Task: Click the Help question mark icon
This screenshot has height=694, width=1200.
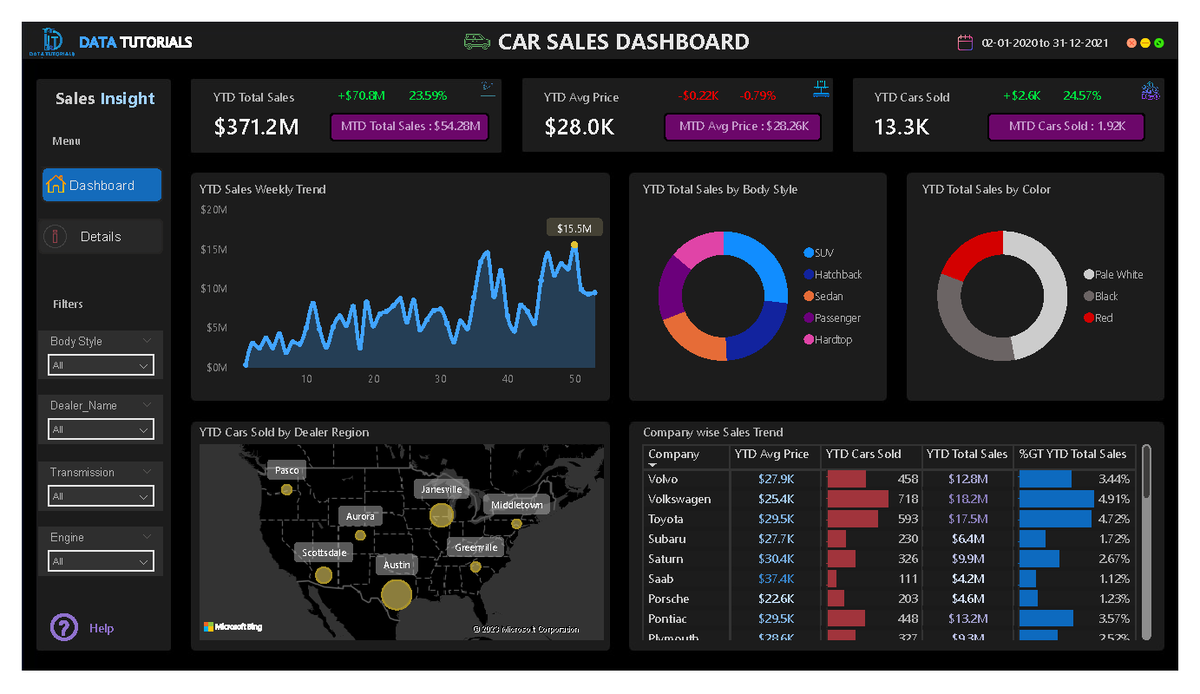Action: (63, 627)
